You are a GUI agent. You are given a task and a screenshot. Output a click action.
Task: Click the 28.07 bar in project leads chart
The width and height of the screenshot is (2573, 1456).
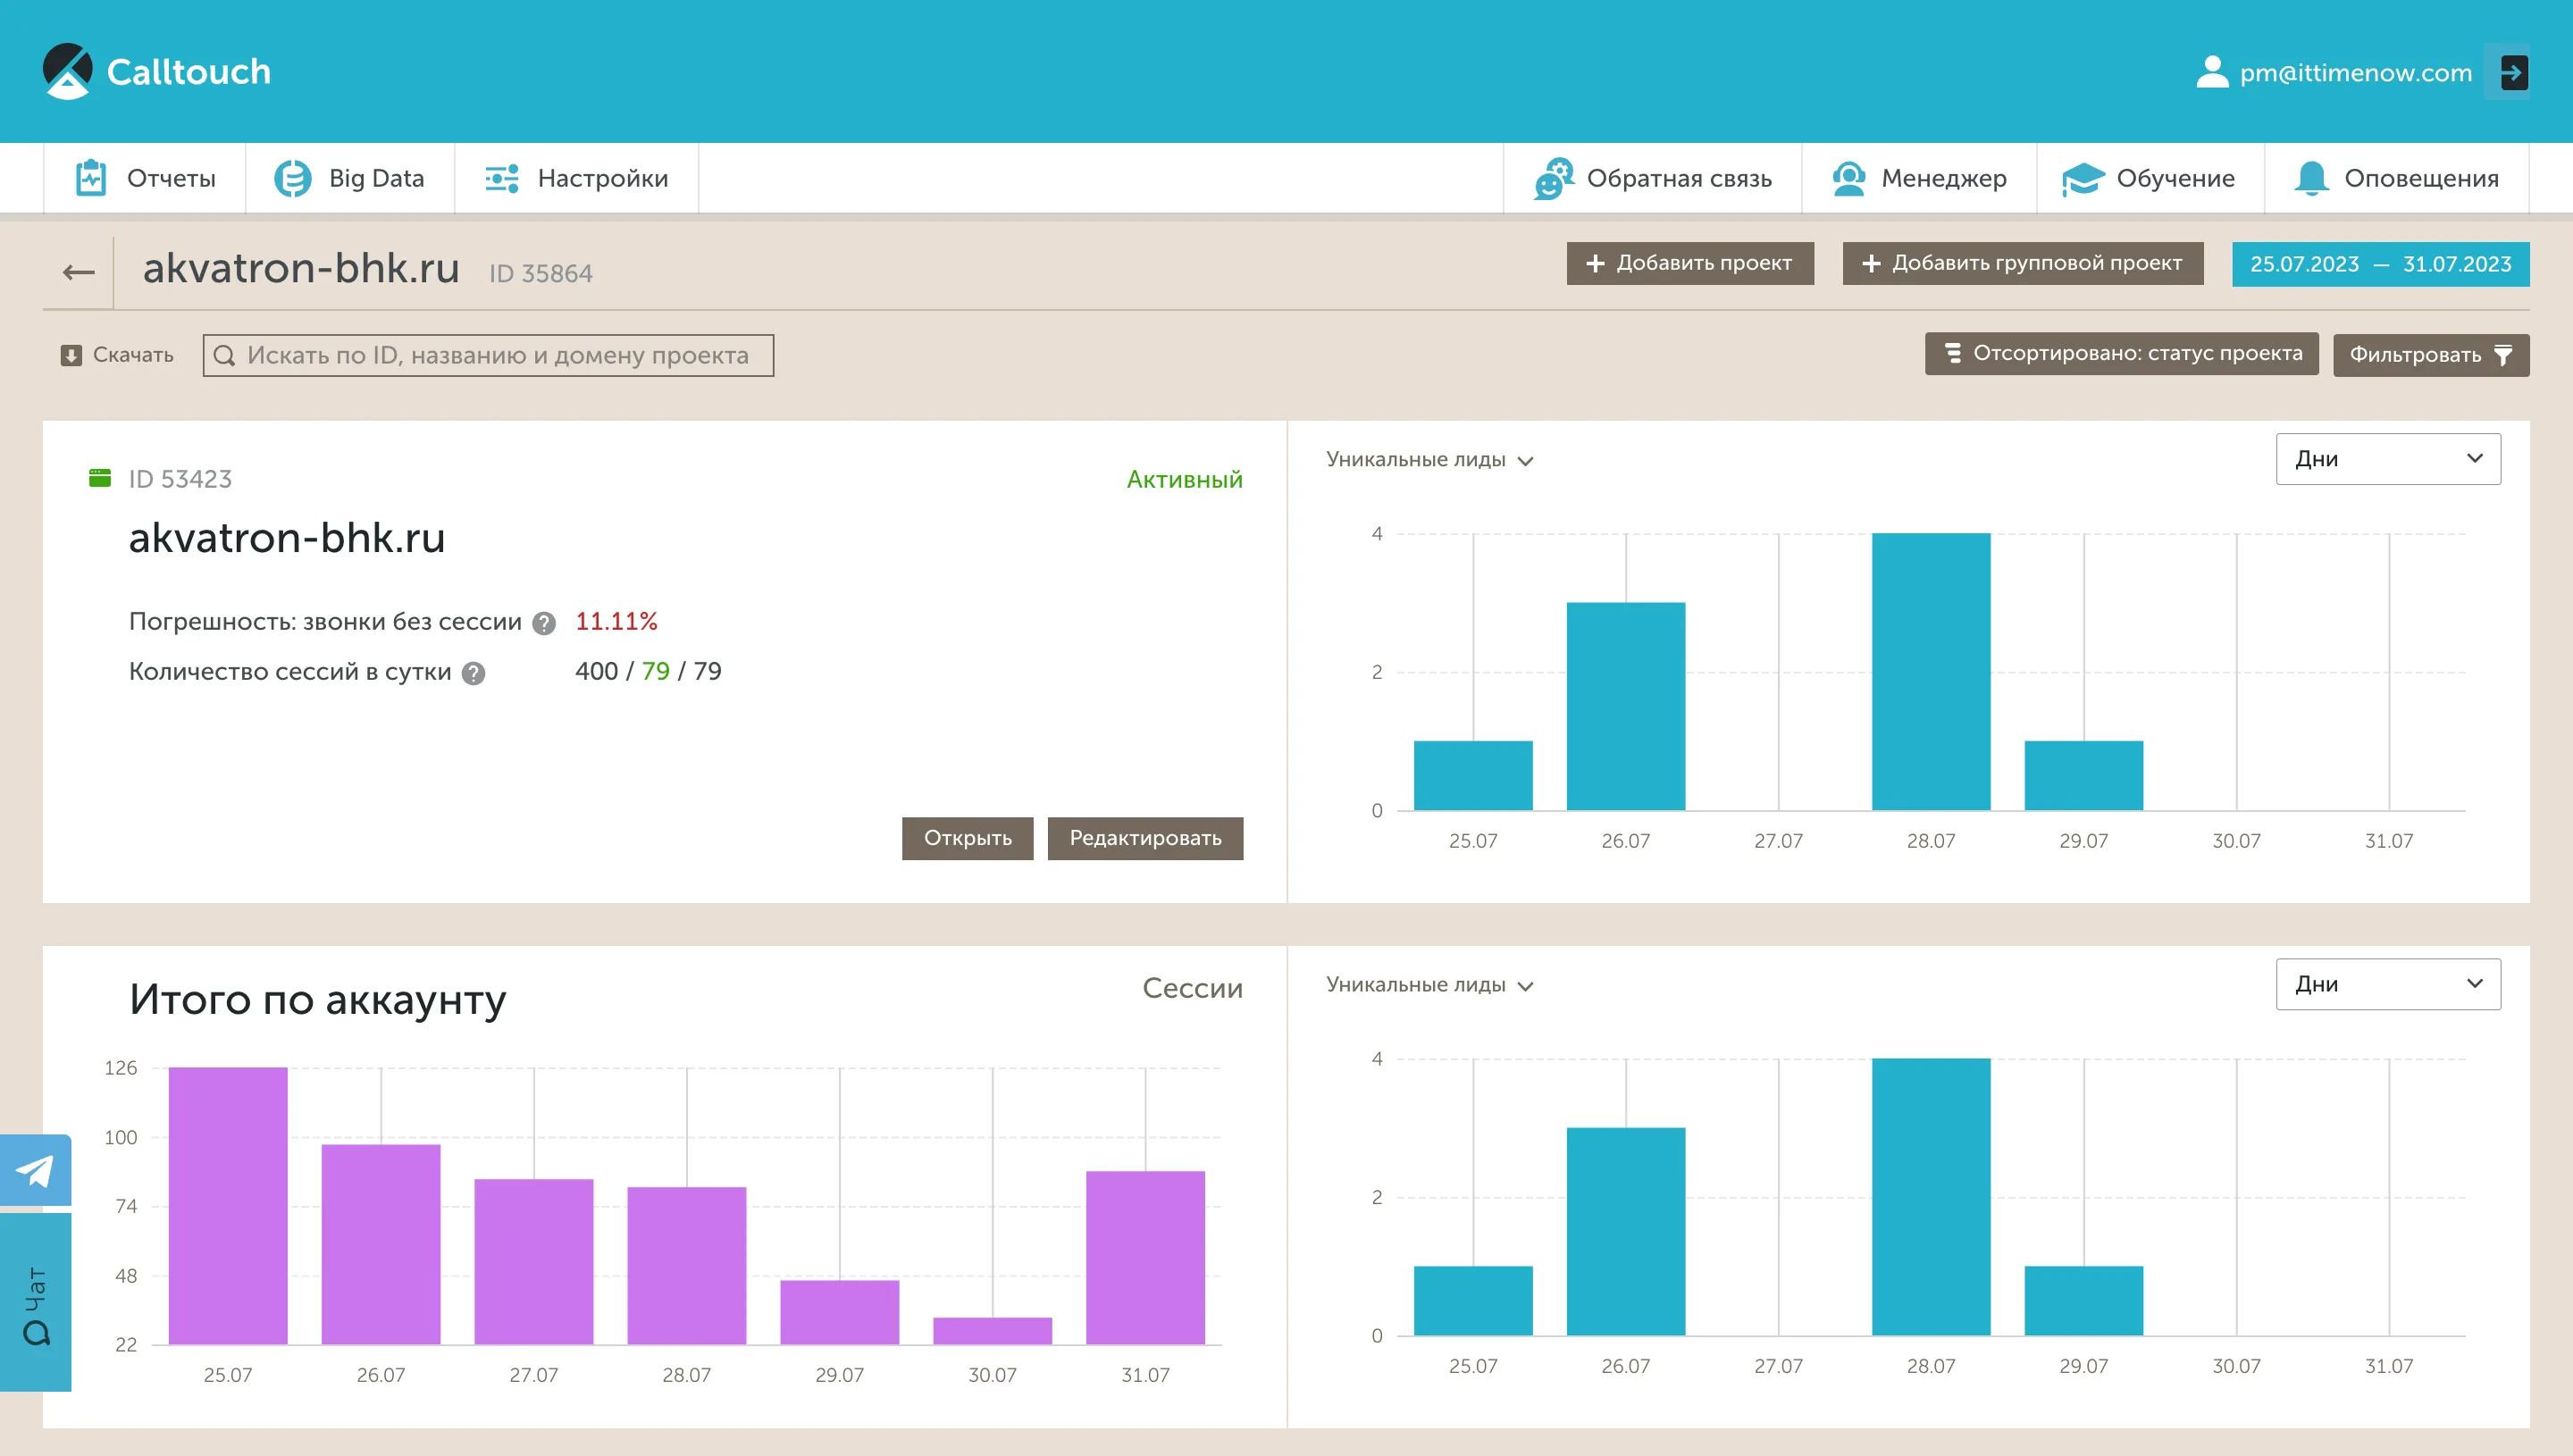click(x=1930, y=672)
